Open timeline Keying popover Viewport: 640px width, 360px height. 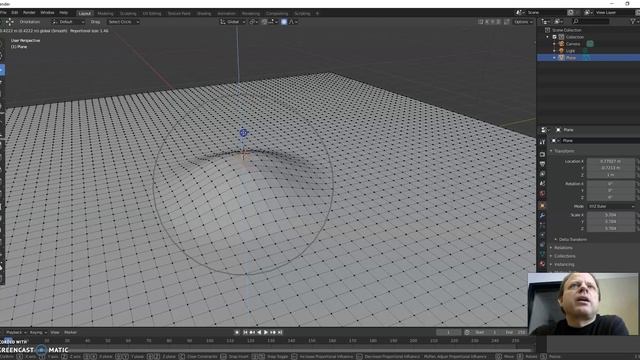point(38,332)
